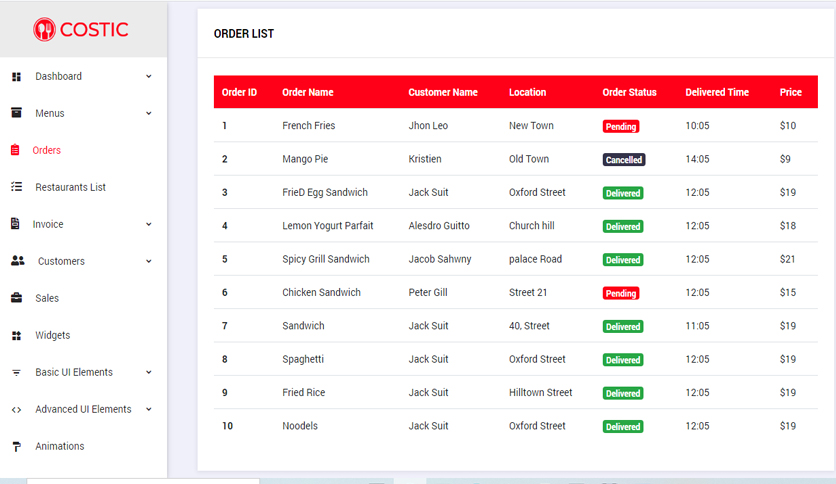This screenshot has width=836, height=484.
Task: Open the Widgets sidebar item
Action: [53, 335]
